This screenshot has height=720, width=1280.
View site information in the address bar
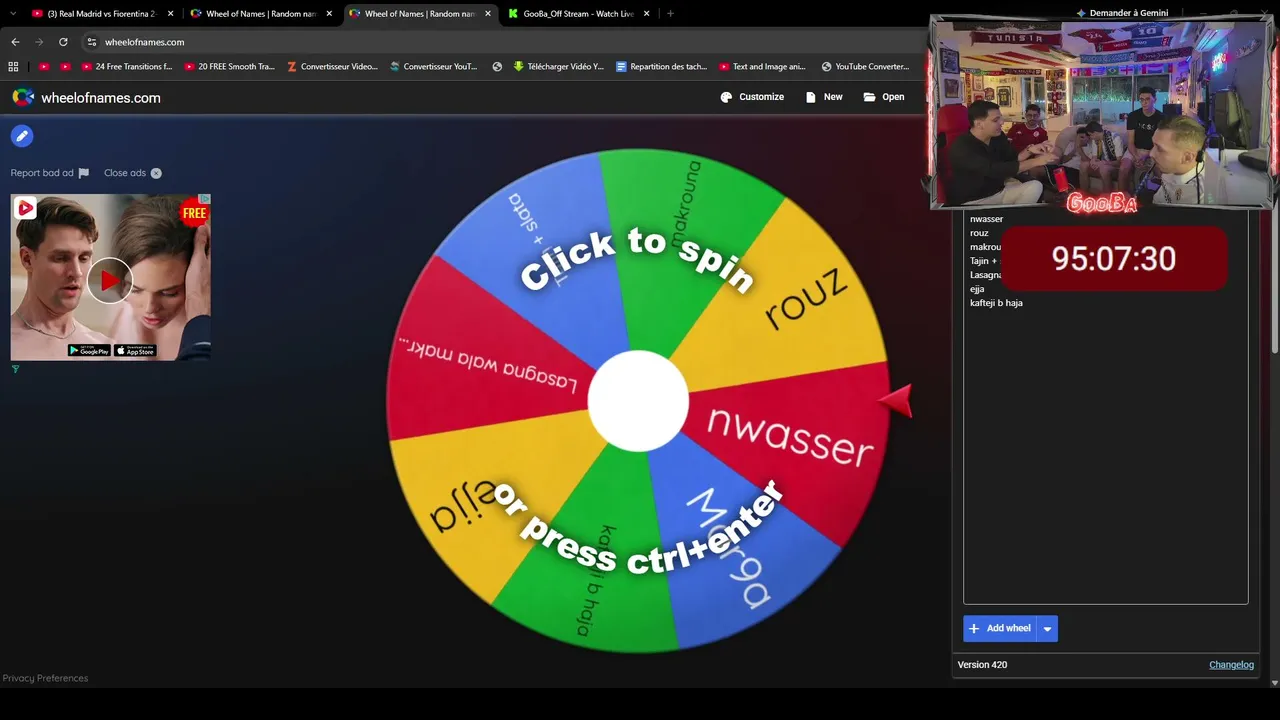click(x=91, y=42)
